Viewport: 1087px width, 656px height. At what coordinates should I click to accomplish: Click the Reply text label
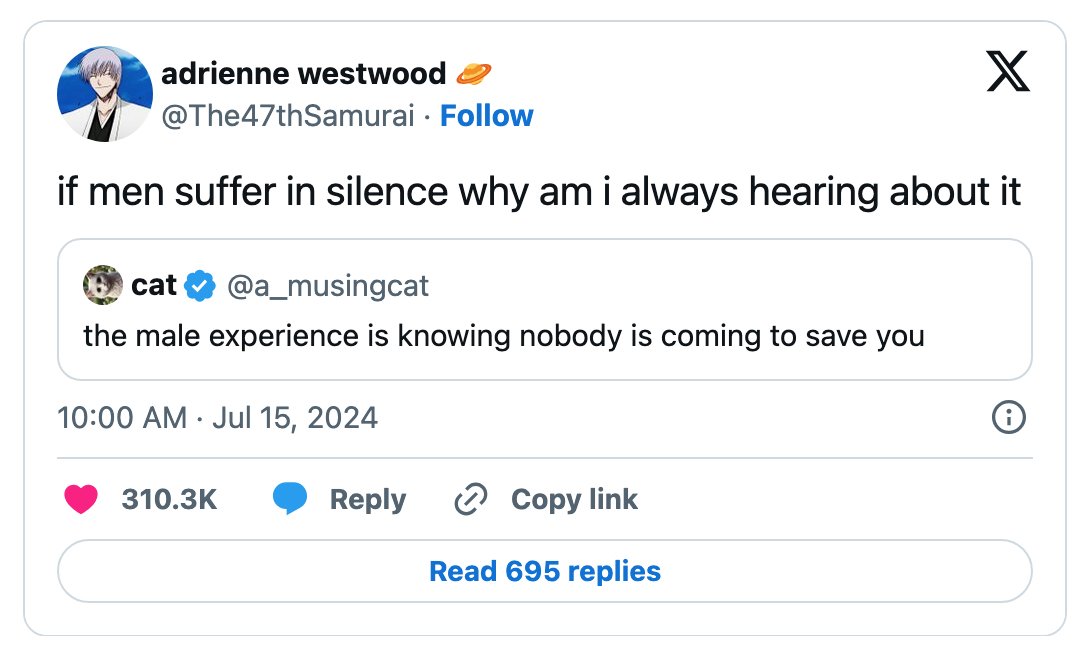click(367, 500)
